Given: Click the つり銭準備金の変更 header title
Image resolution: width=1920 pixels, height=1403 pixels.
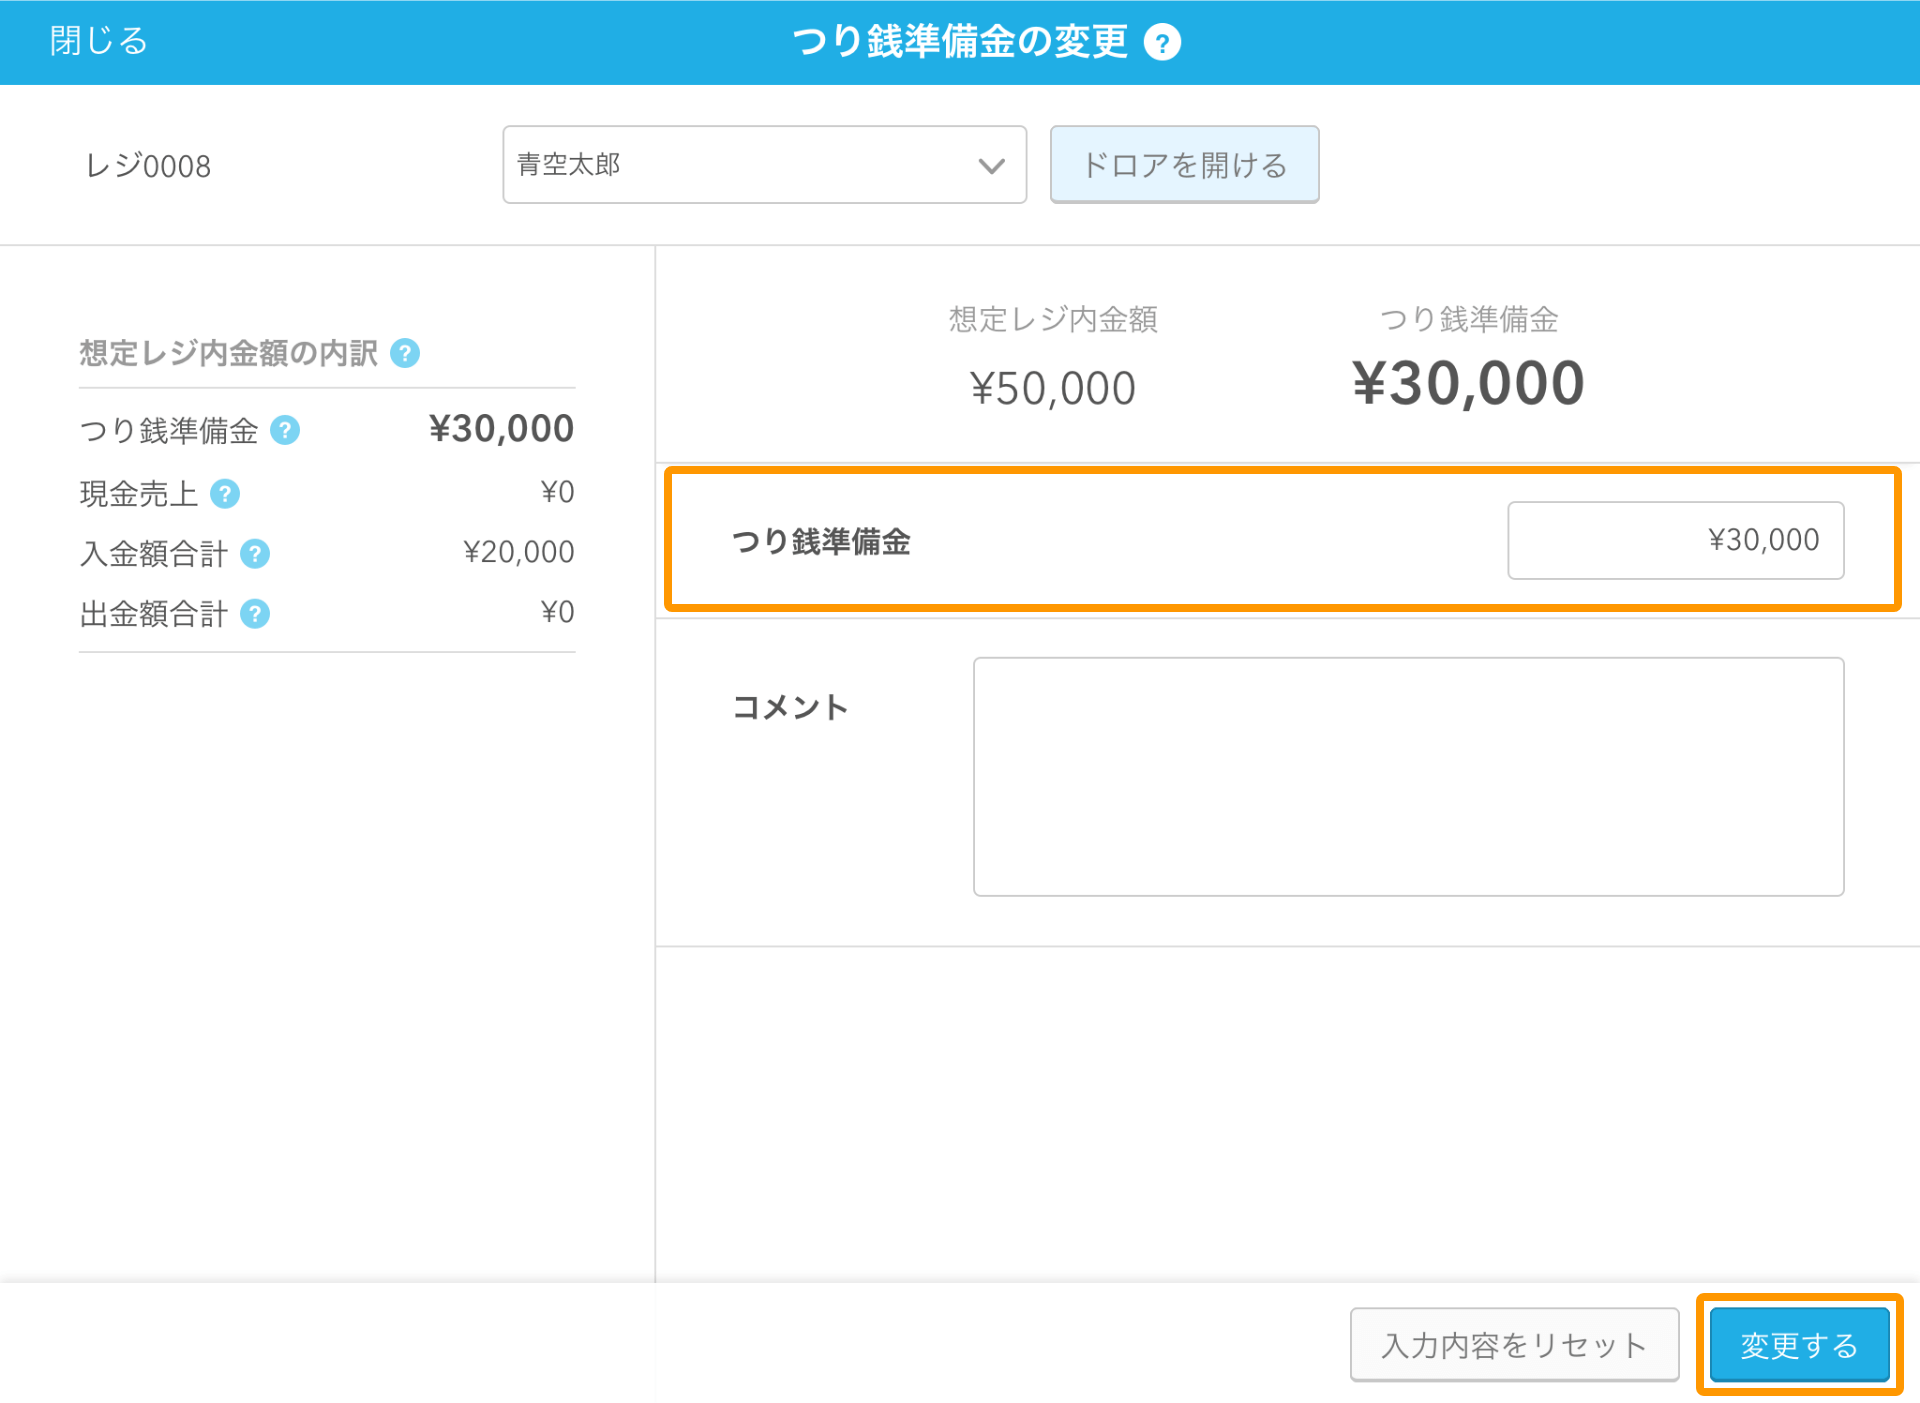Looking at the screenshot, I should coord(960,41).
